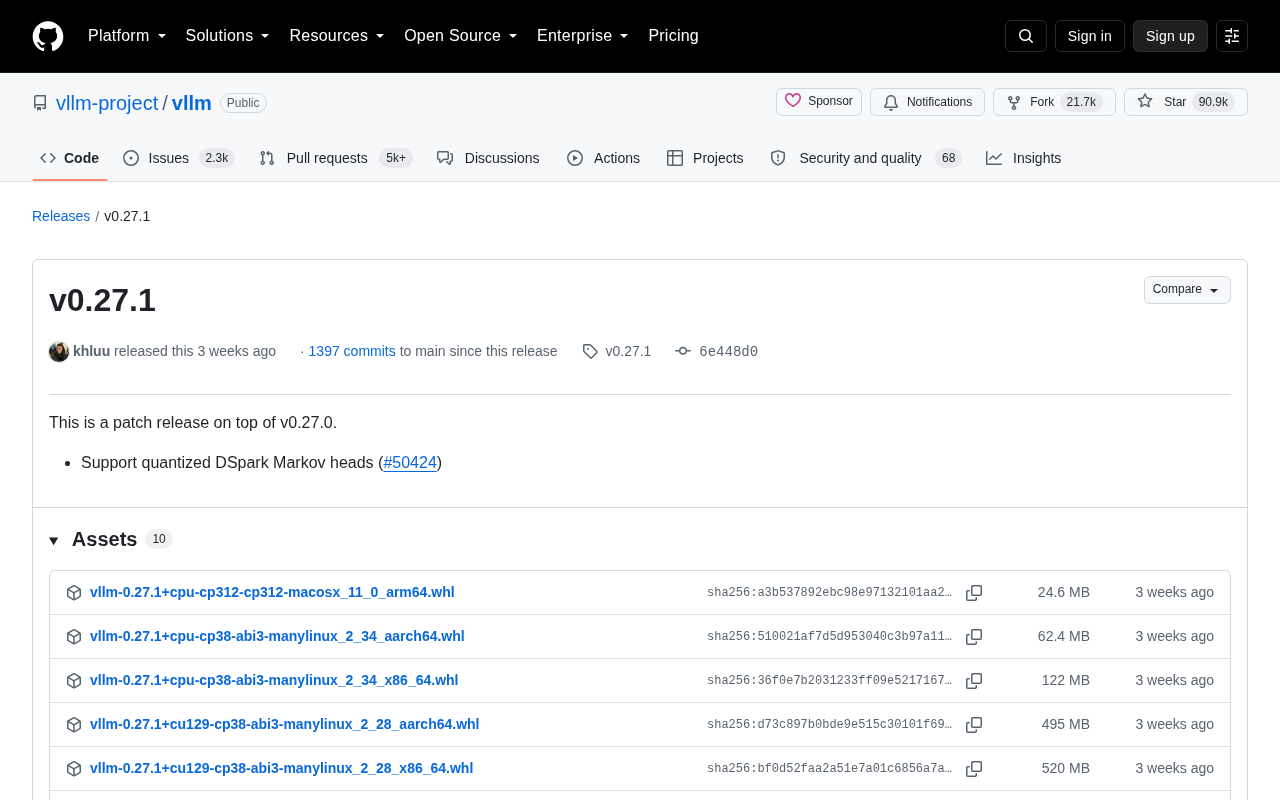1280x800 pixels.
Task: Download vllm cpu manylinux_2_34_aarch64 wheel
Action: point(277,636)
